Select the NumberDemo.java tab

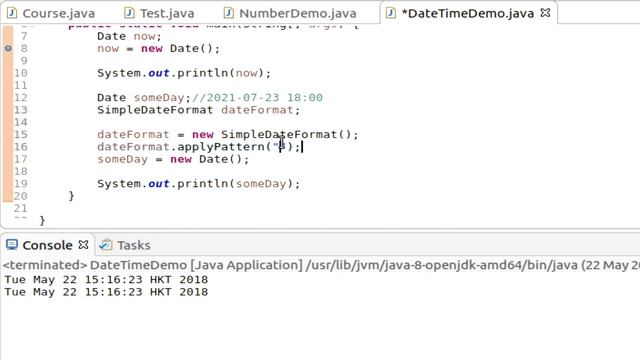(298, 13)
